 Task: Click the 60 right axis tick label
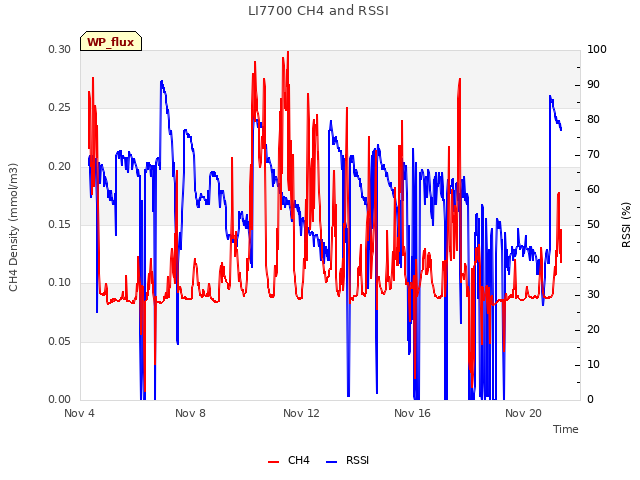click(593, 189)
